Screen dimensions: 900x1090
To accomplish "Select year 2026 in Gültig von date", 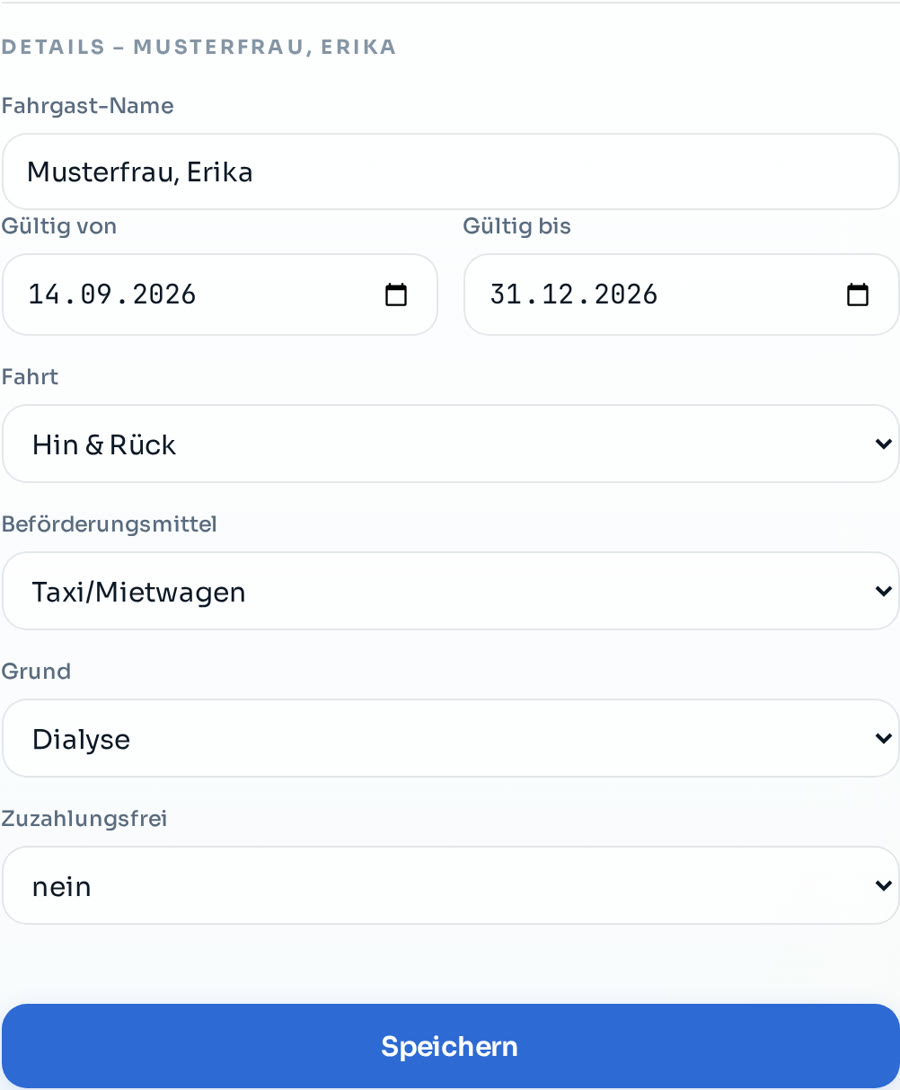I will [x=165, y=294].
